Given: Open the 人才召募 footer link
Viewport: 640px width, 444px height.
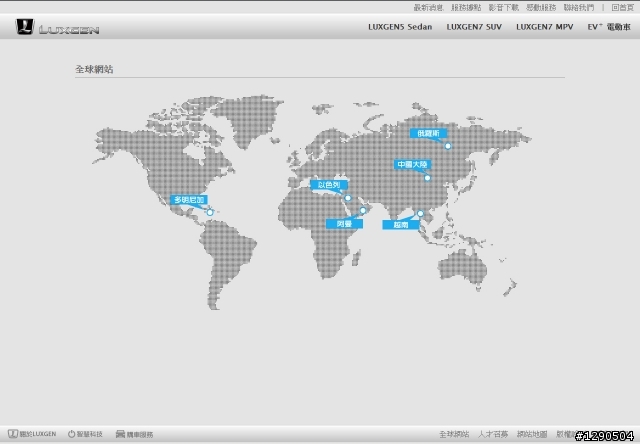Looking at the screenshot, I should click(493, 434).
